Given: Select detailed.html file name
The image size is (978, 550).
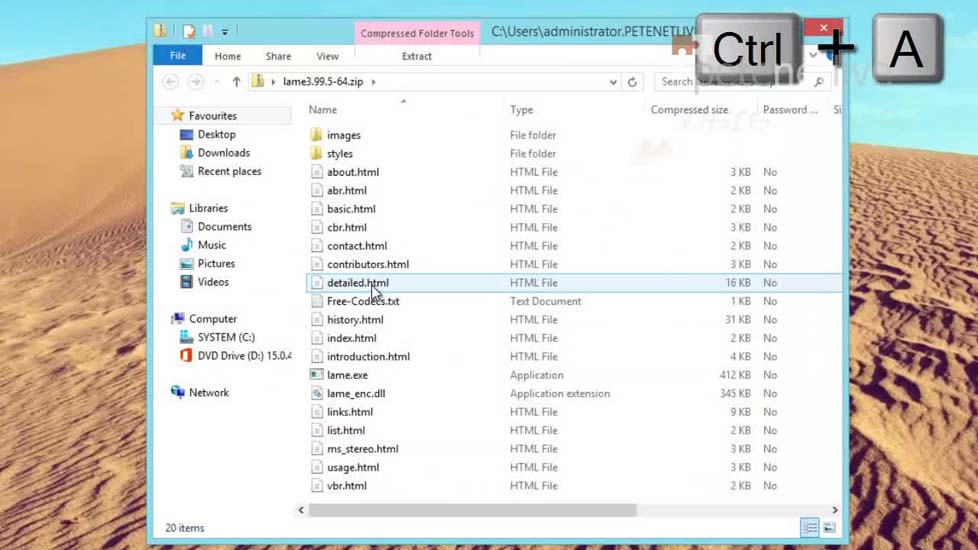Looking at the screenshot, I should pyautogui.click(x=357, y=282).
